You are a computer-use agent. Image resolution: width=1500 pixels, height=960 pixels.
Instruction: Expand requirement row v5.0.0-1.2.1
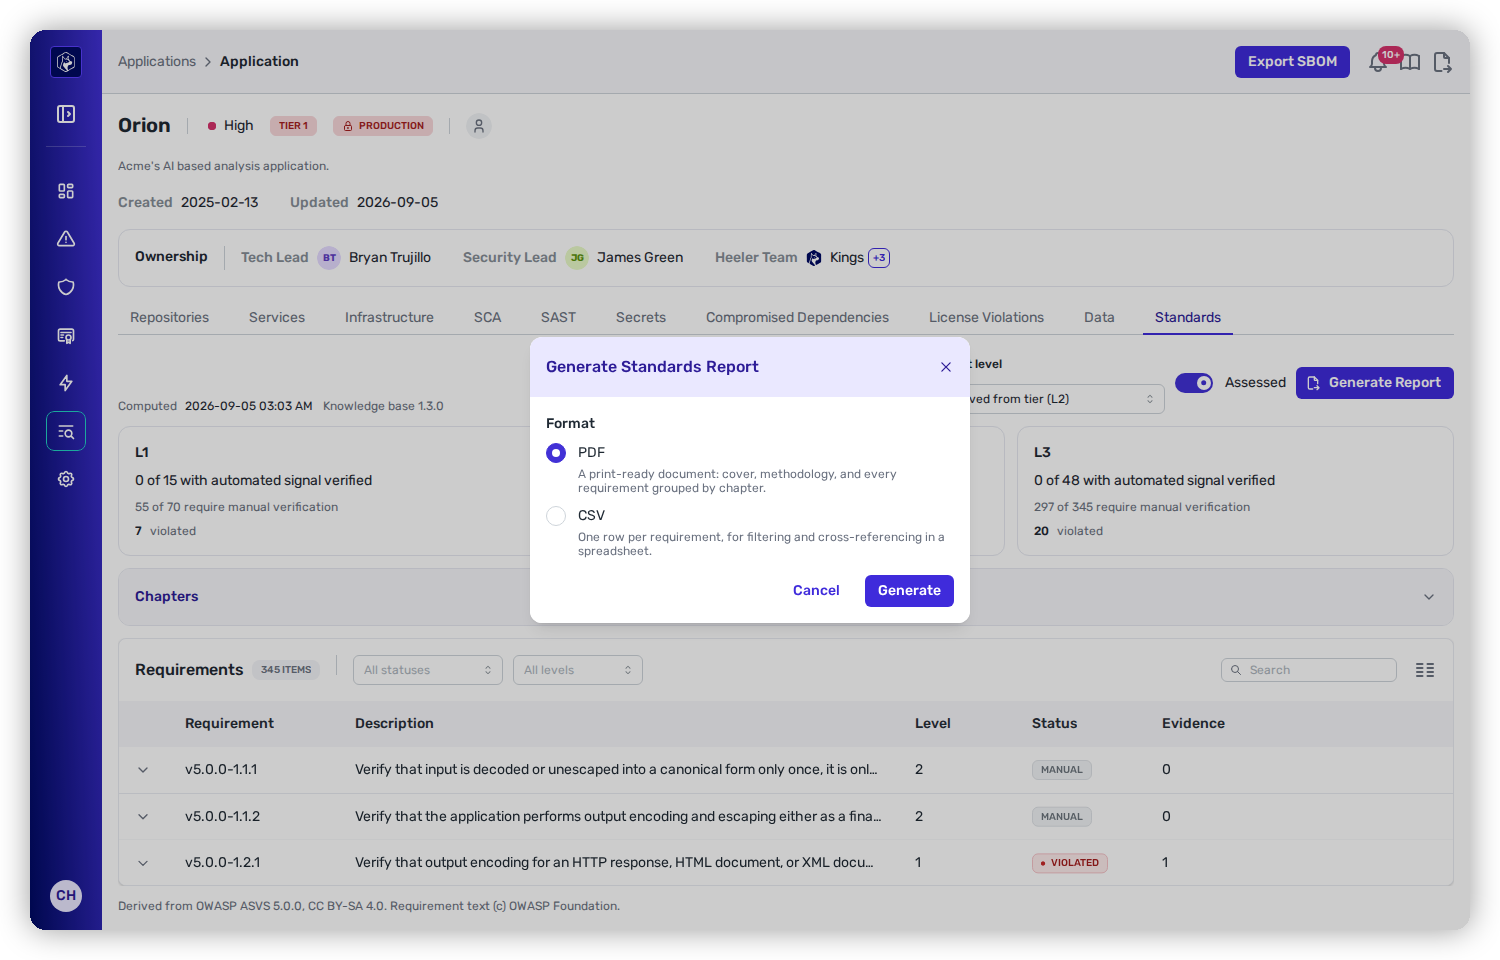pyautogui.click(x=143, y=863)
